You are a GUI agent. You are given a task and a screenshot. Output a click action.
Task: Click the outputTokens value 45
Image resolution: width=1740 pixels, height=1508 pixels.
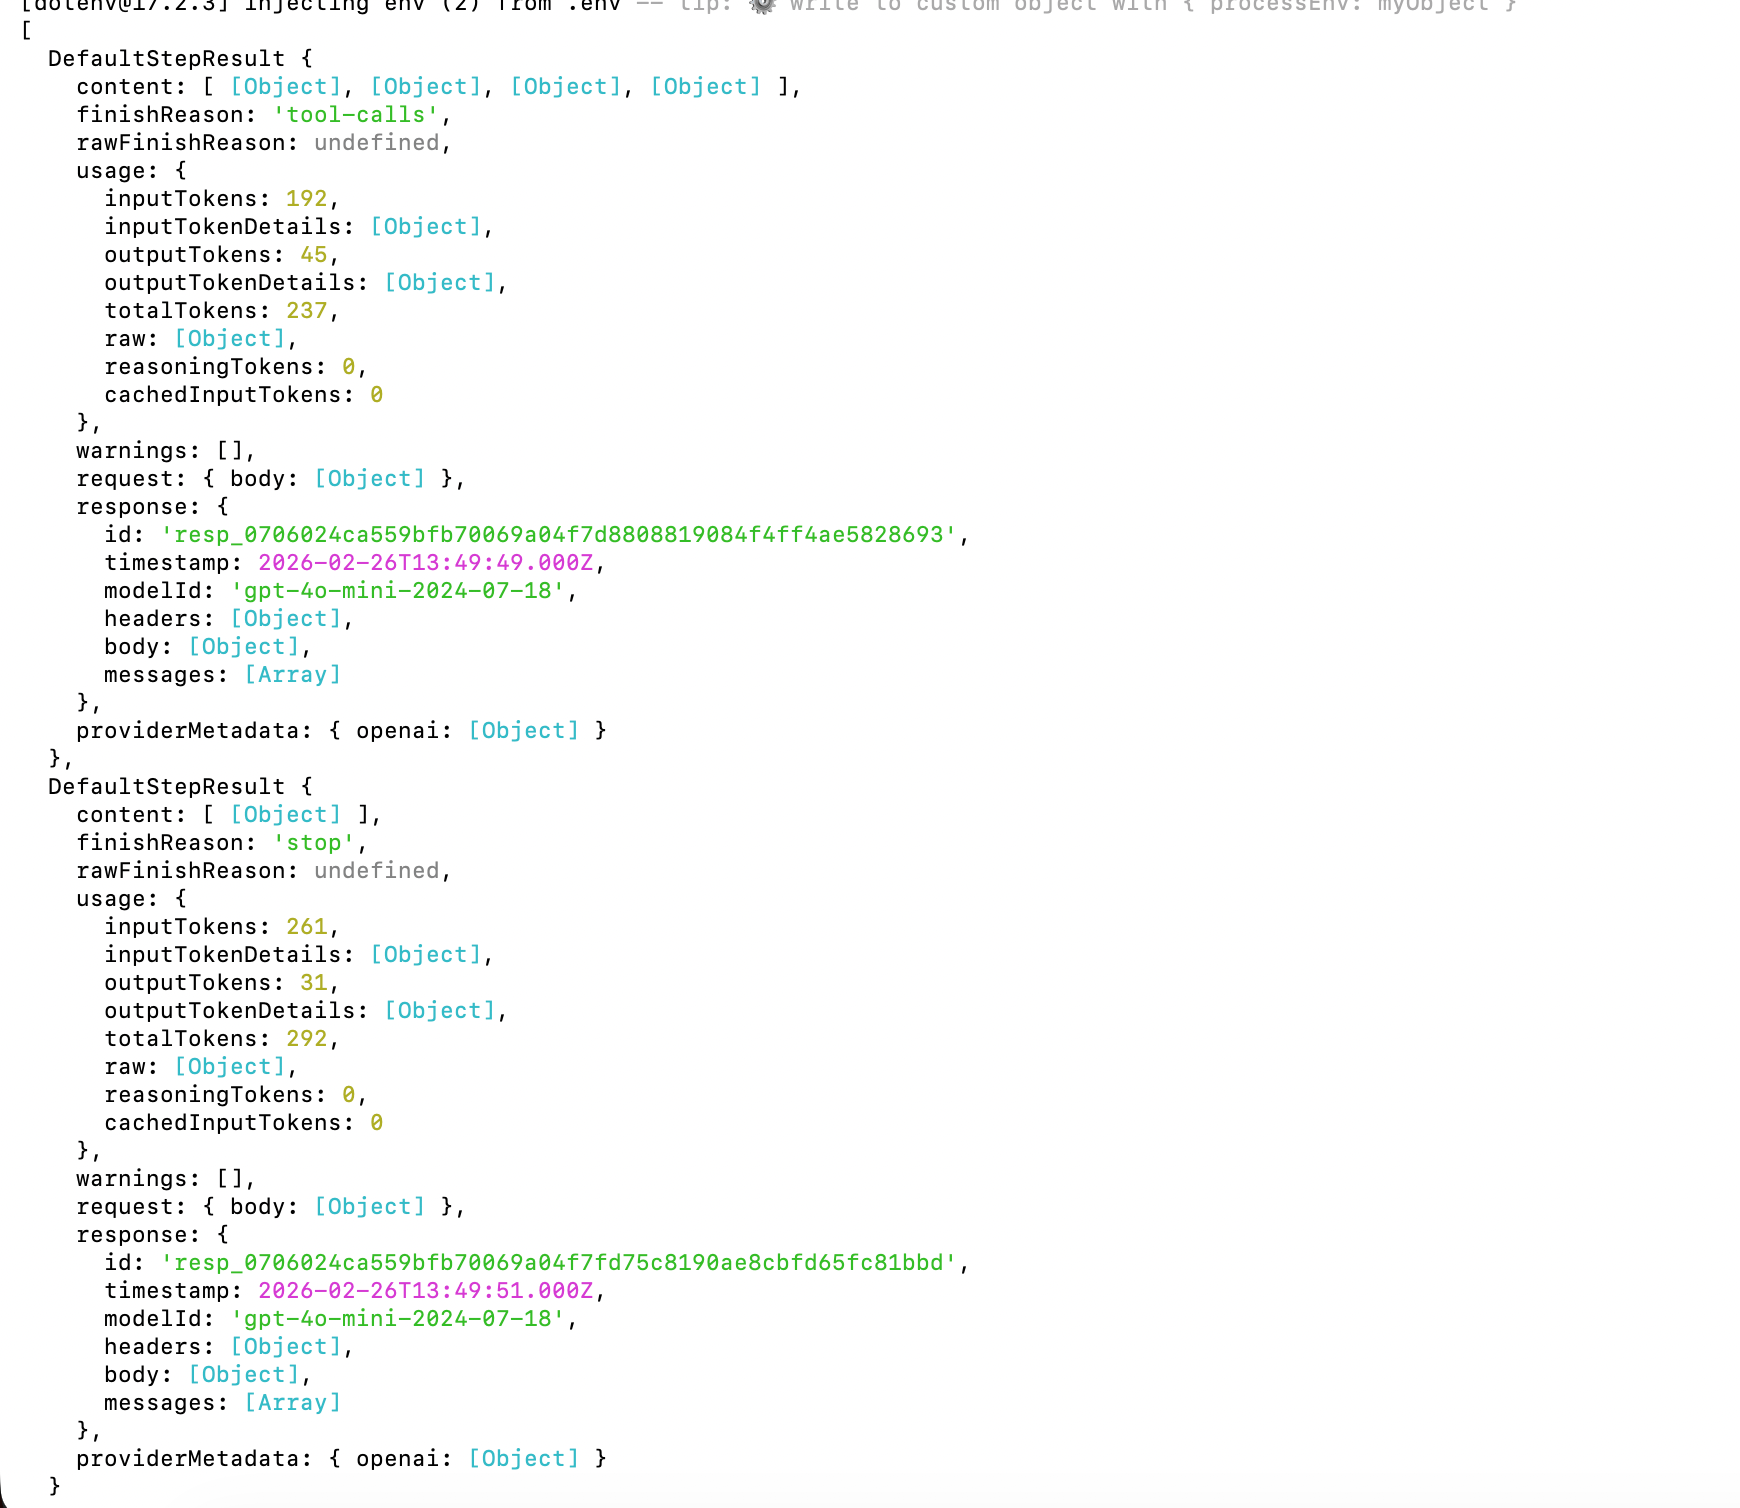[314, 255]
